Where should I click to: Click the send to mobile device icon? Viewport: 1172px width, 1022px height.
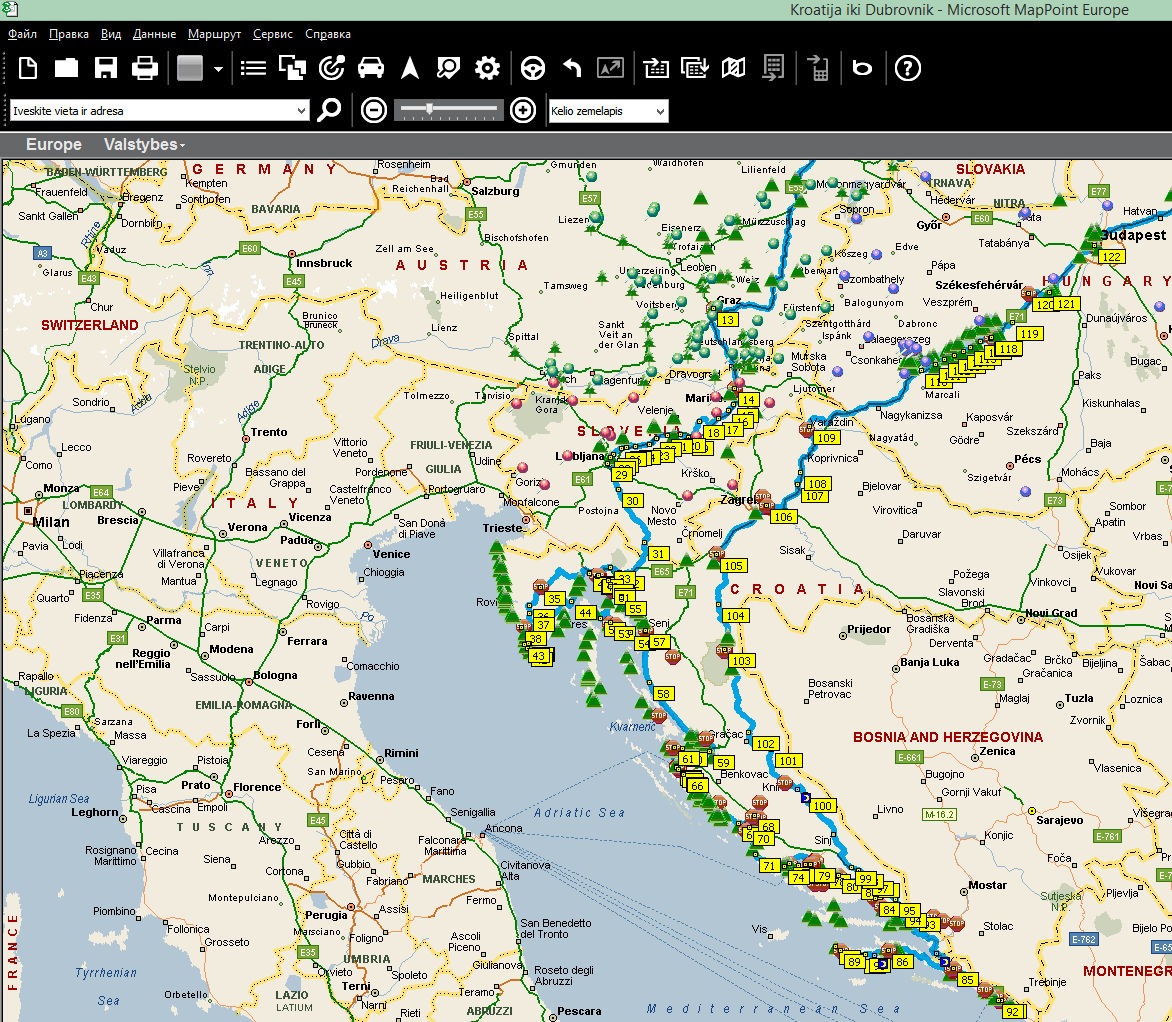[x=818, y=68]
